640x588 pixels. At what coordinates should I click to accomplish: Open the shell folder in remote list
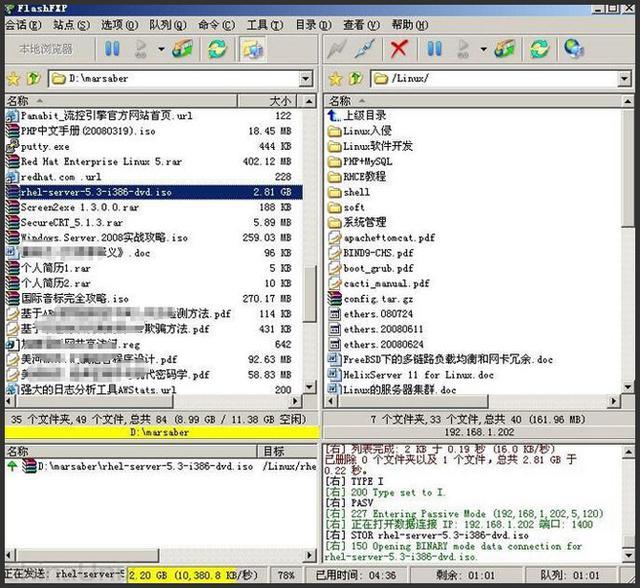click(356, 191)
